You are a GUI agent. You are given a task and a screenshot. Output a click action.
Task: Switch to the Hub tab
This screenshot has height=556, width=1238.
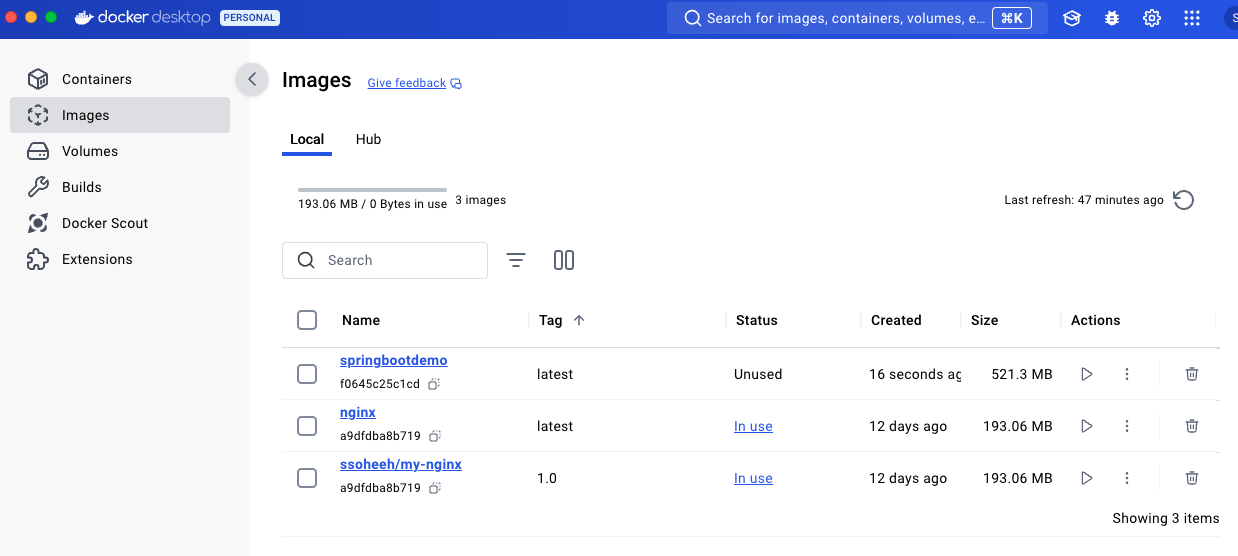(x=368, y=139)
